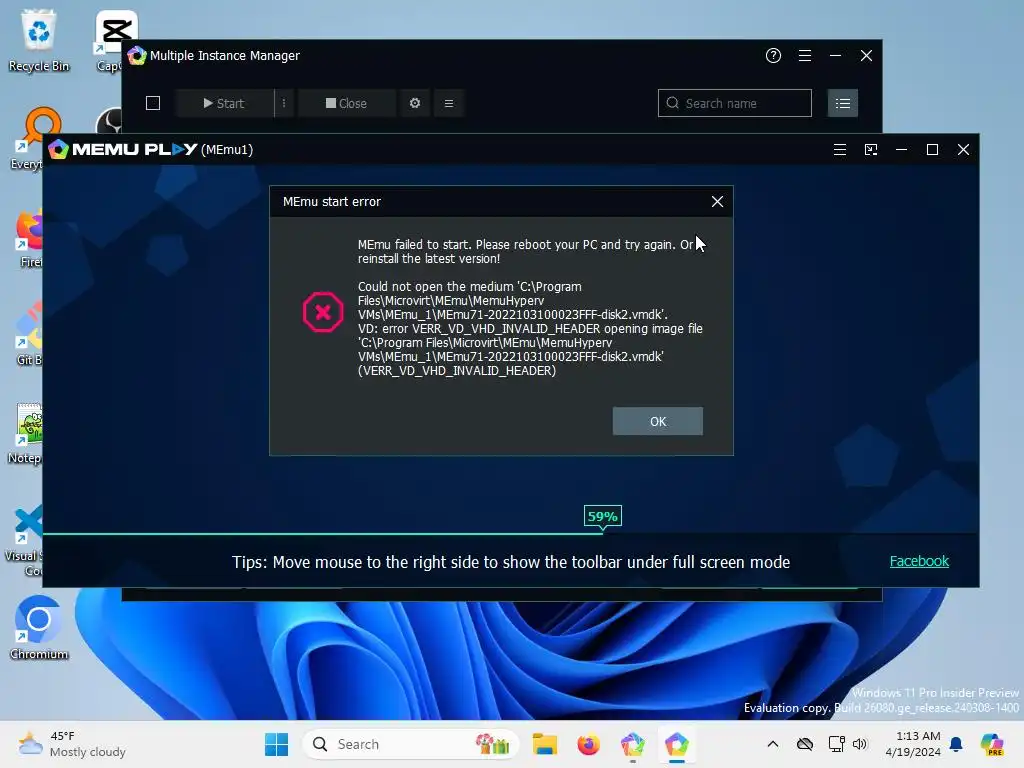1024x768 pixels.
Task: Click the Multiple Instance Manager logo icon
Action: [x=136, y=56]
